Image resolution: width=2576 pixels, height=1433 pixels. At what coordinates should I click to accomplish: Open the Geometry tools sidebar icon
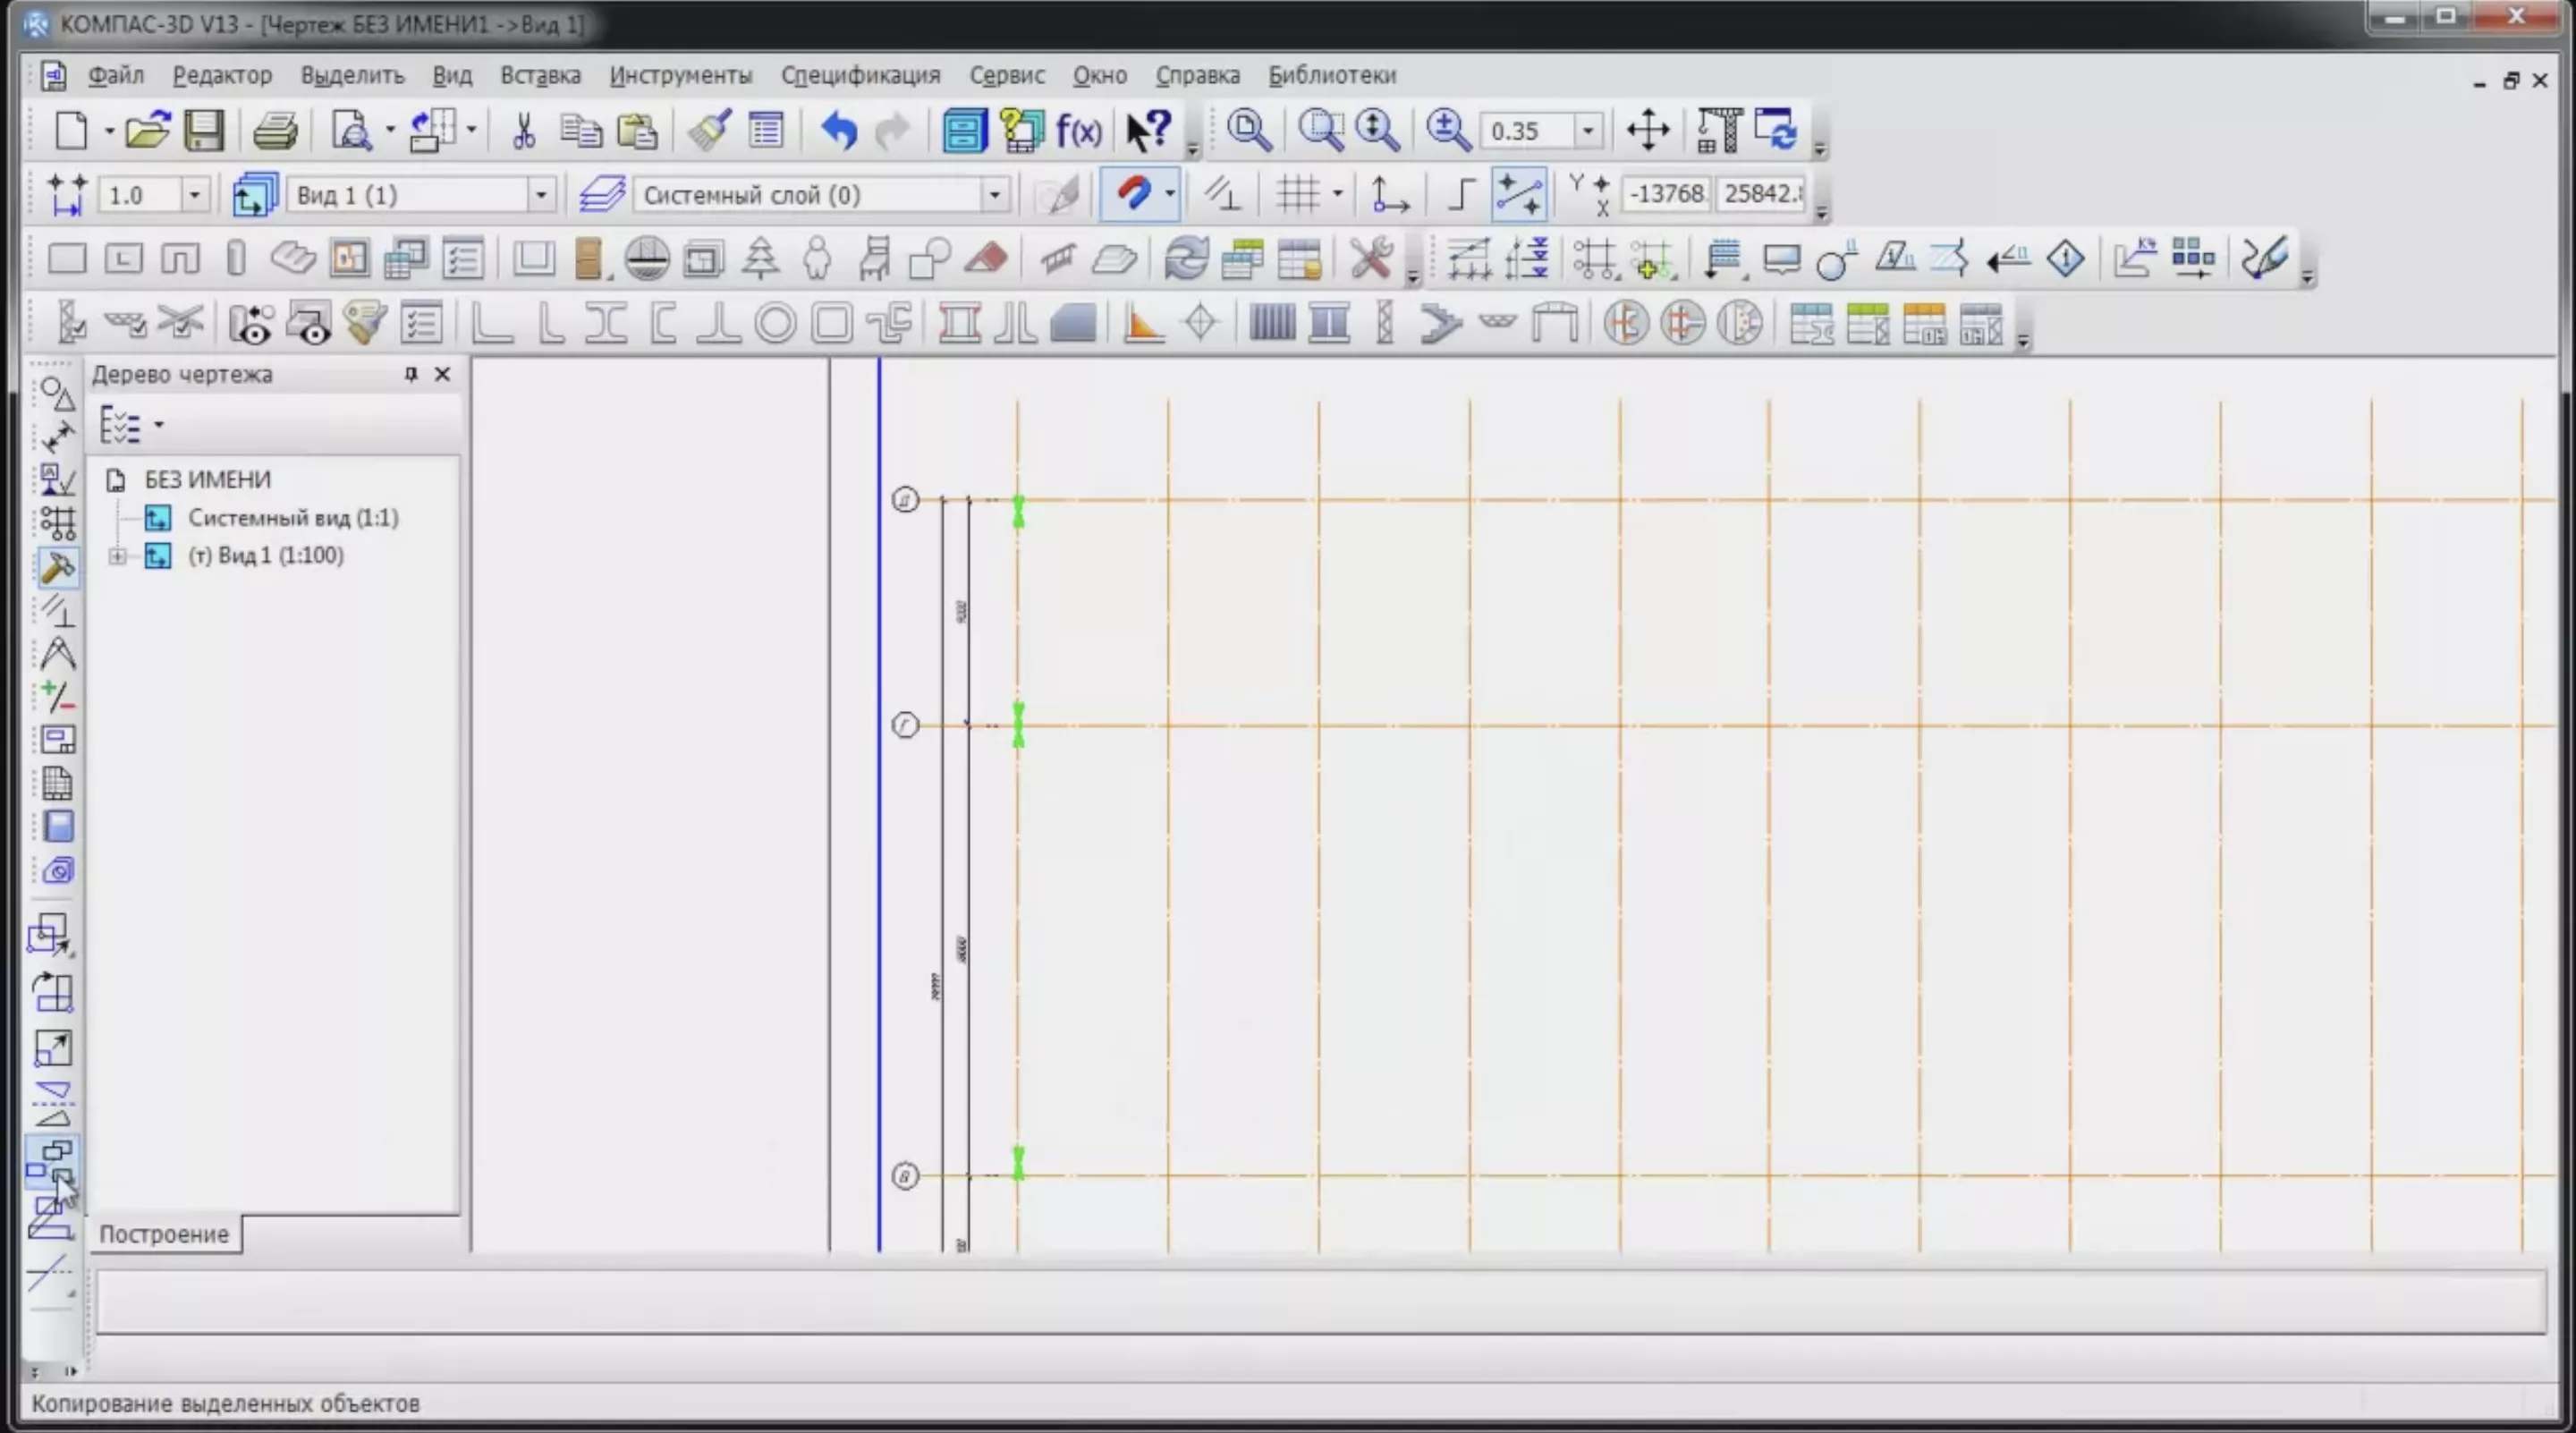pos(57,394)
